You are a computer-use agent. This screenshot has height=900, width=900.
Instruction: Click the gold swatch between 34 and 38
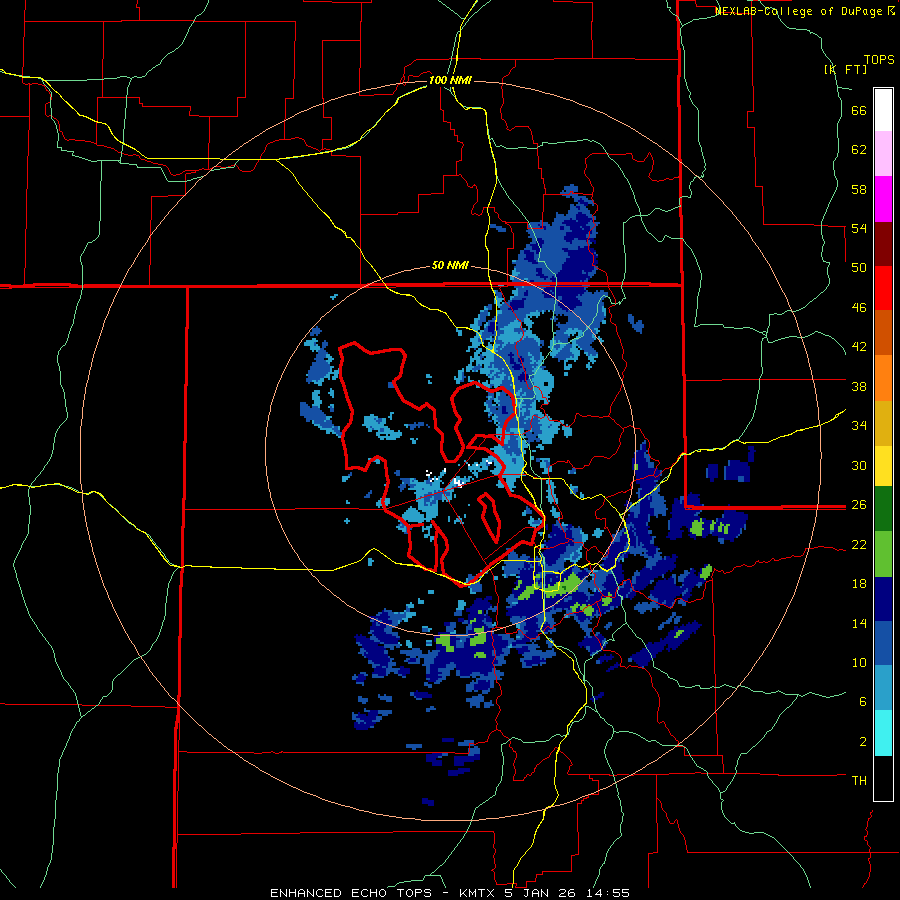point(883,423)
